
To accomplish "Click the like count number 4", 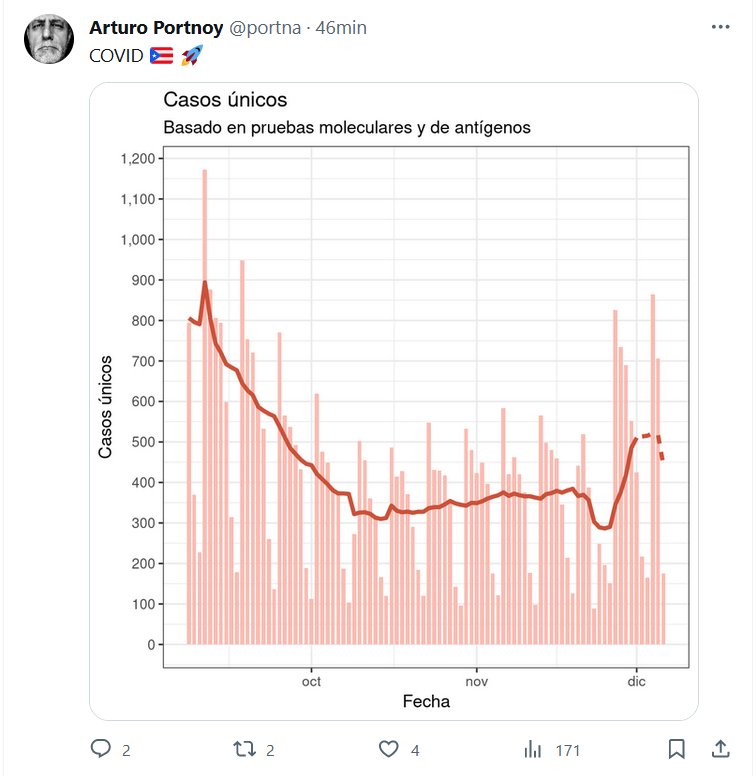I will point(414,750).
